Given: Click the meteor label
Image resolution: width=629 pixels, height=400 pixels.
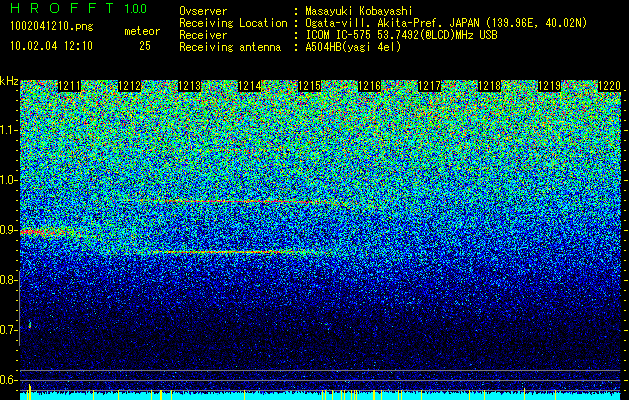Looking at the screenshot, I should coord(142,31).
